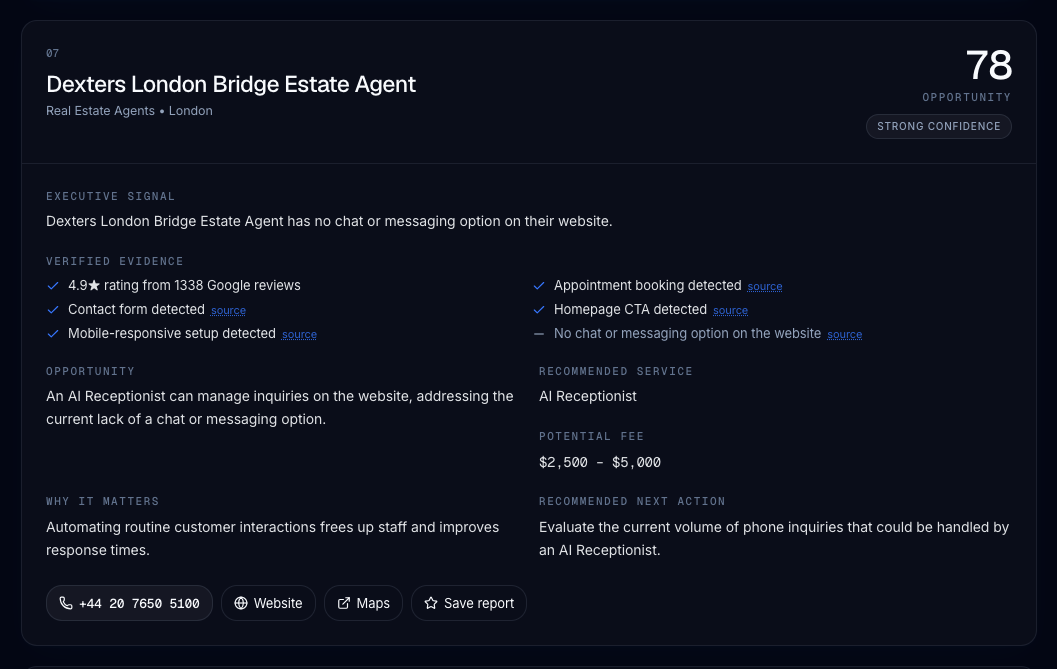Open source link for Mobile-responsive setup detected
Image resolution: width=1057 pixels, height=669 pixels.
[x=299, y=334]
